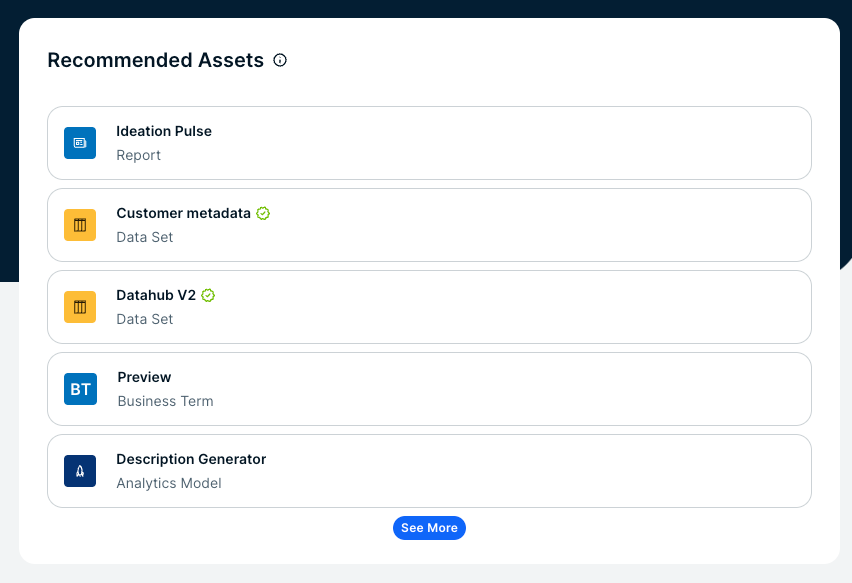Click the Description Generator rocket icon

click(x=80, y=471)
